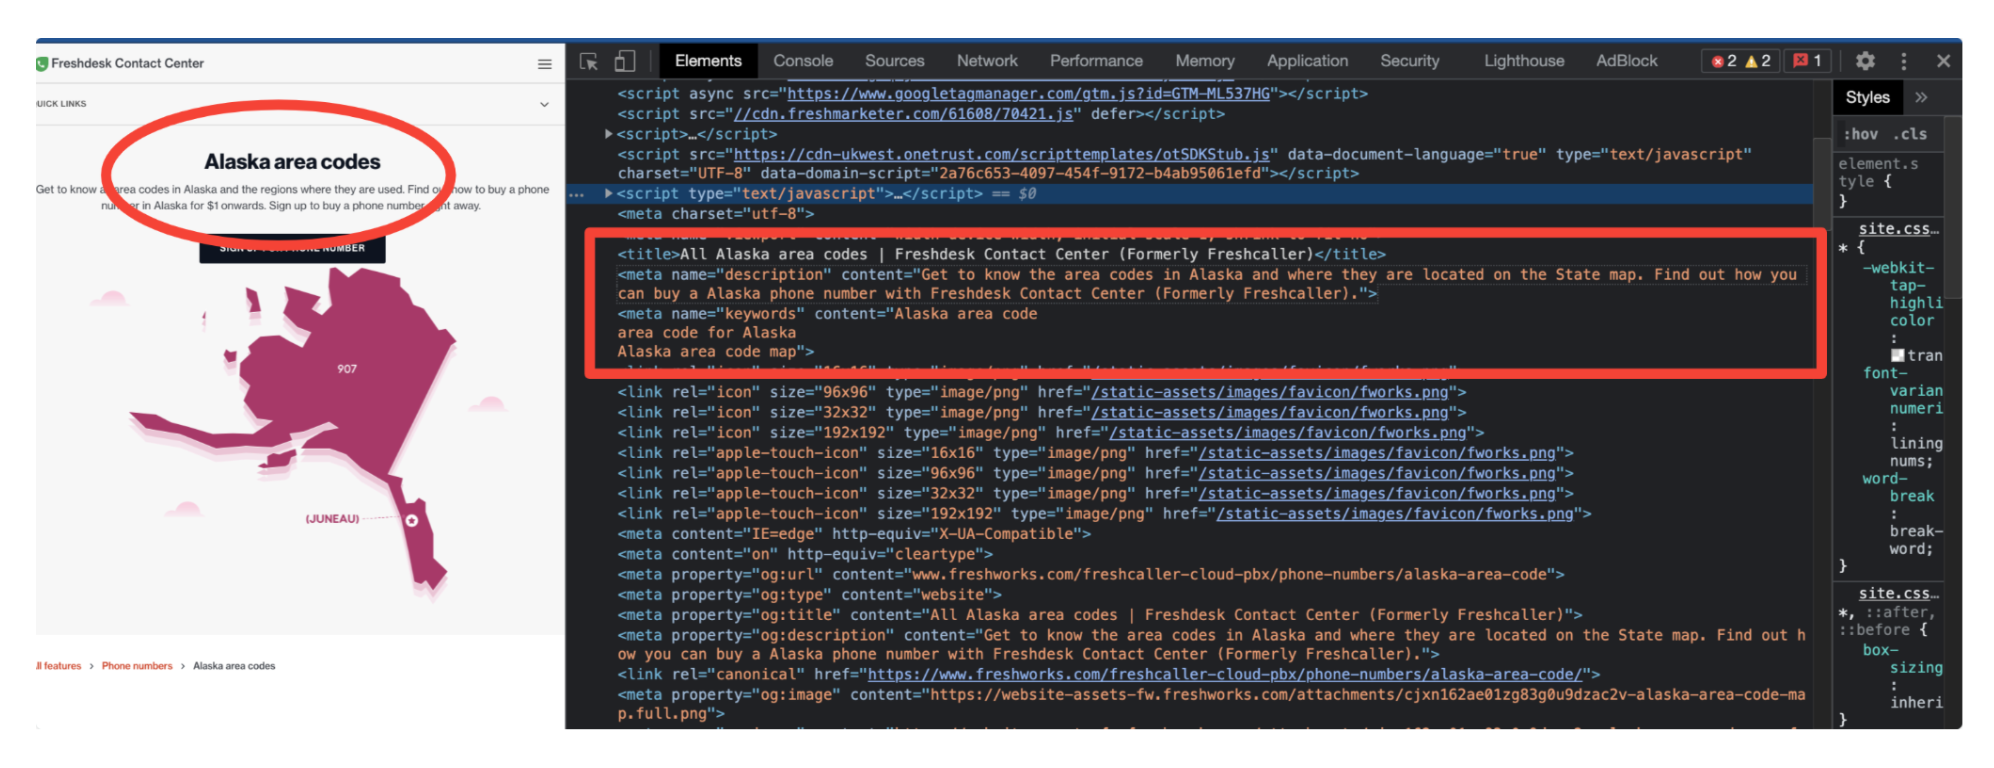Image resolution: width=1994 pixels, height=768 pixels.
Task: Click the 907 area code on the map
Action: tap(347, 369)
